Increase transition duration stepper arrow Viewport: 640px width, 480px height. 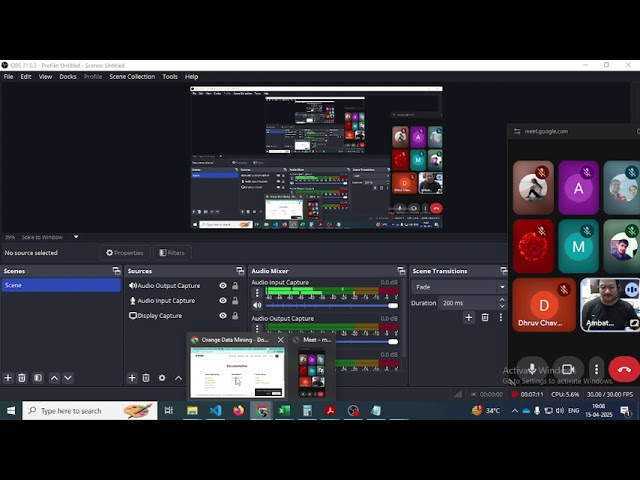pos(502,300)
